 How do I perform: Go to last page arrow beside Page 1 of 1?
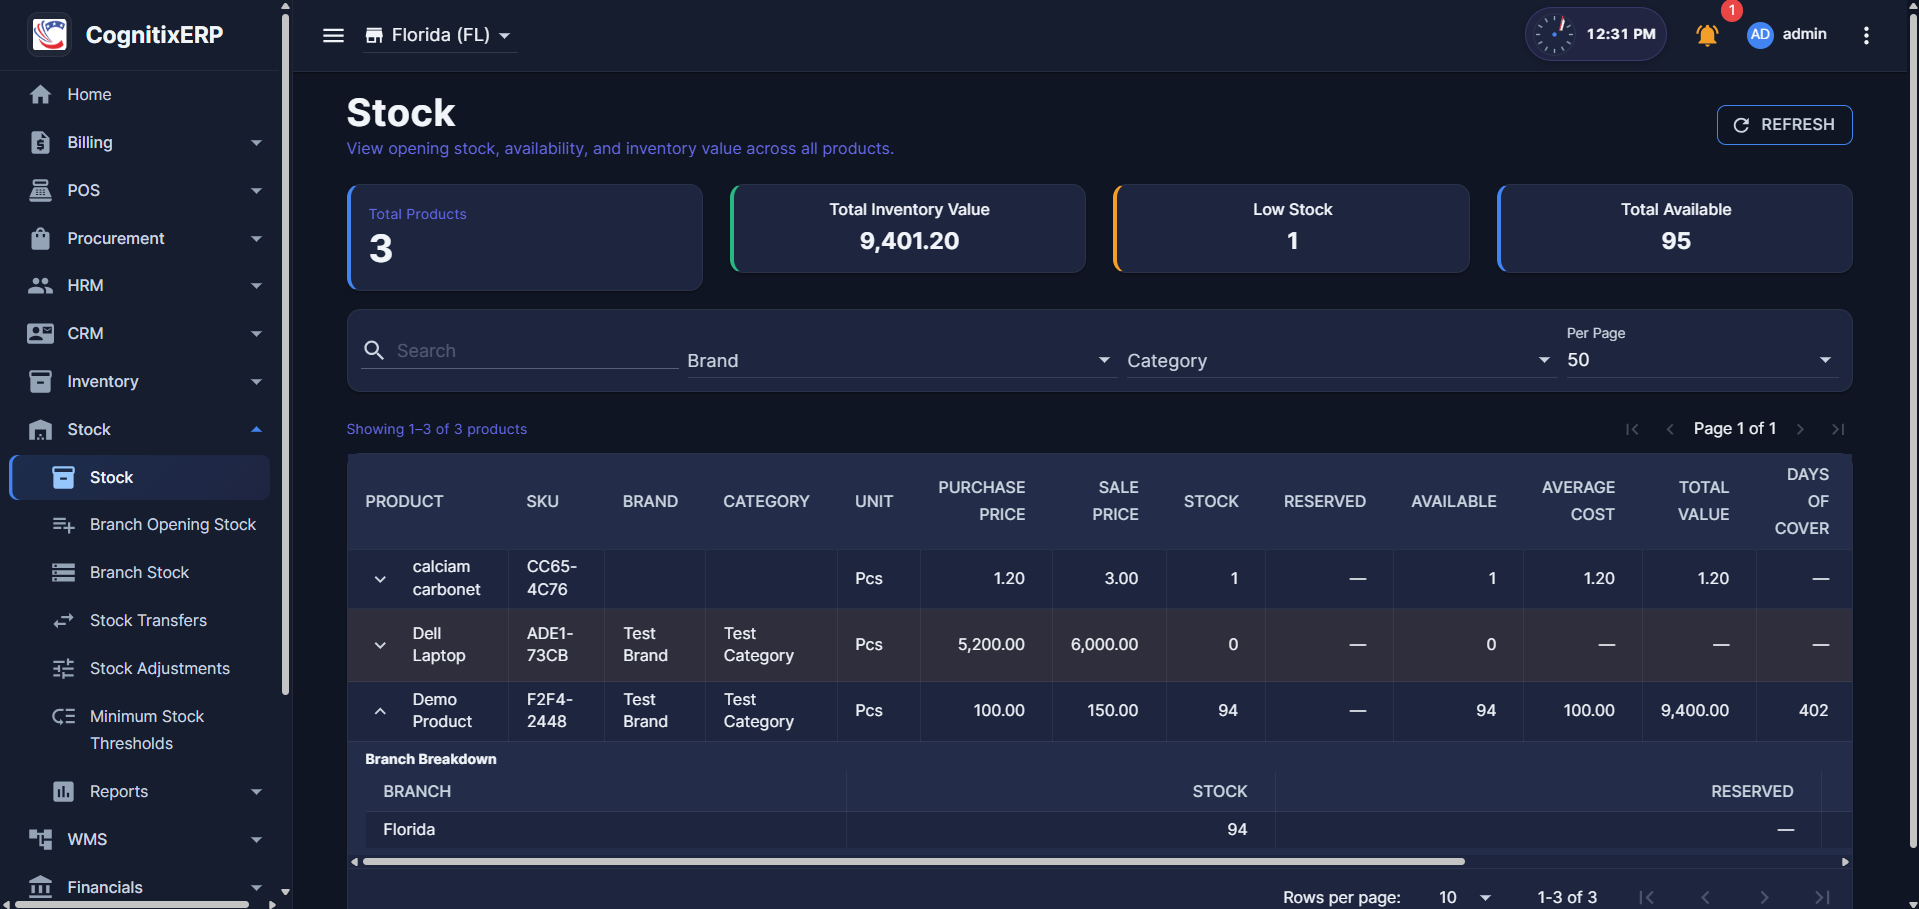pyautogui.click(x=1837, y=429)
